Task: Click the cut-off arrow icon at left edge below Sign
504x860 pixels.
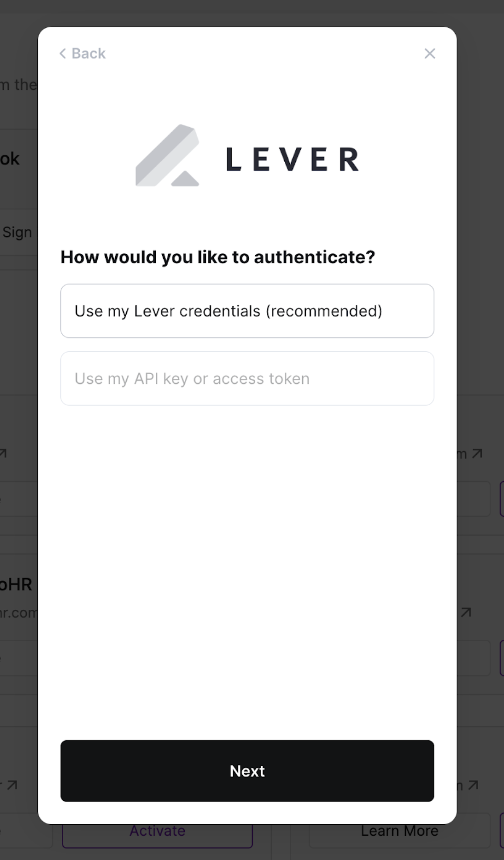Action: tap(3, 454)
